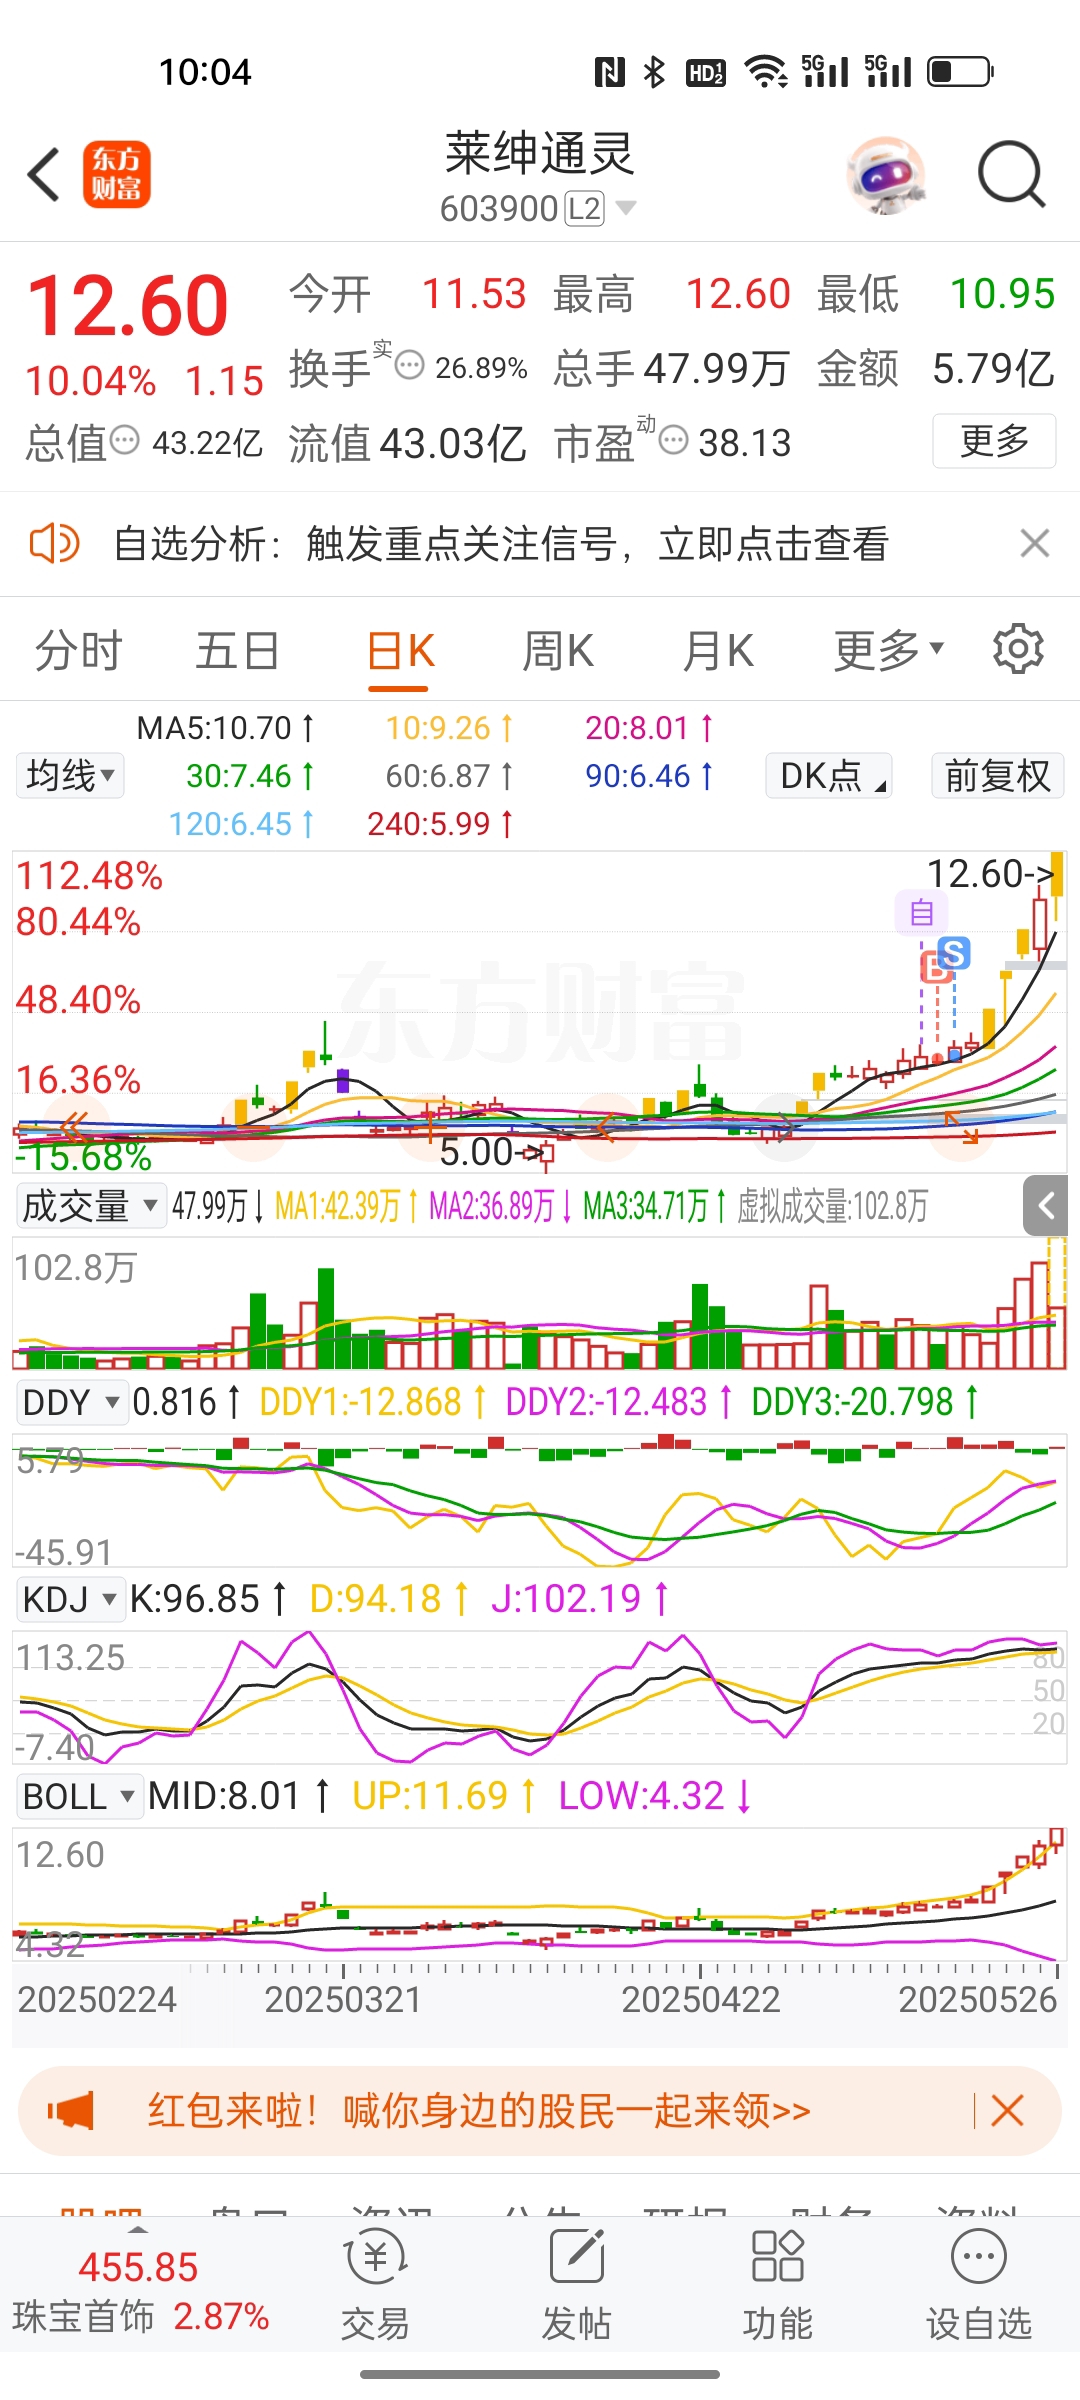Open the BOLL indicator dropdown
This screenshot has width=1080, height=2400.
79,1796
